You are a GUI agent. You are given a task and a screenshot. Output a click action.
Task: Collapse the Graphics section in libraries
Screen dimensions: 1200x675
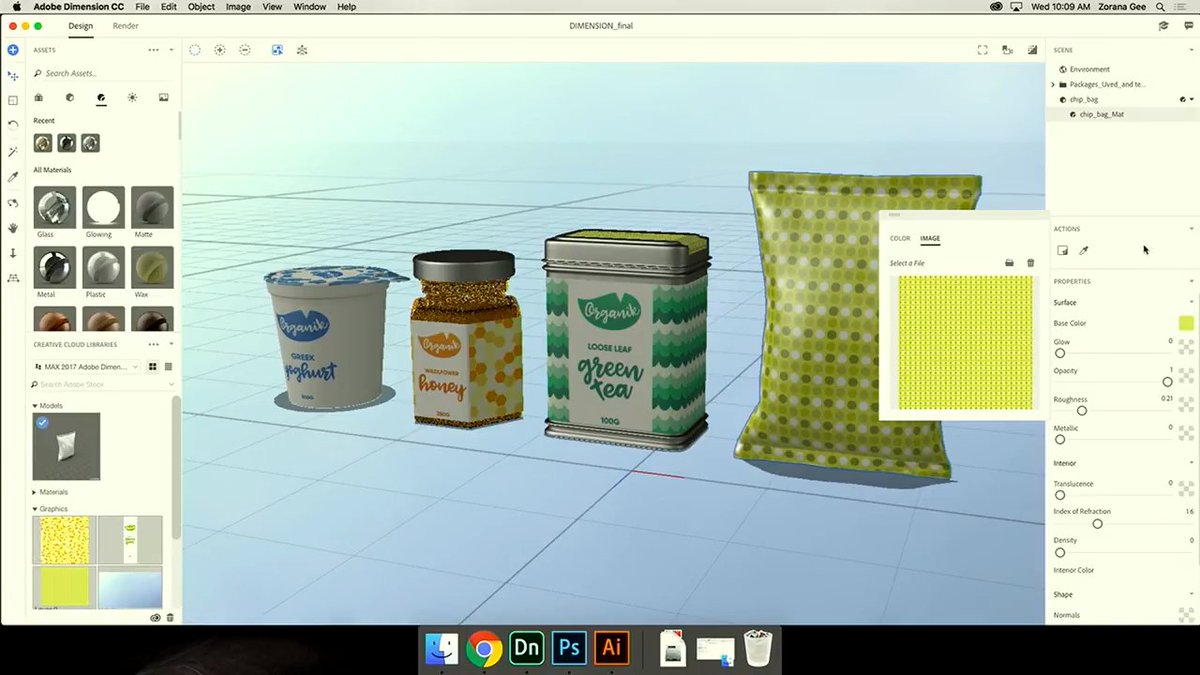point(35,509)
